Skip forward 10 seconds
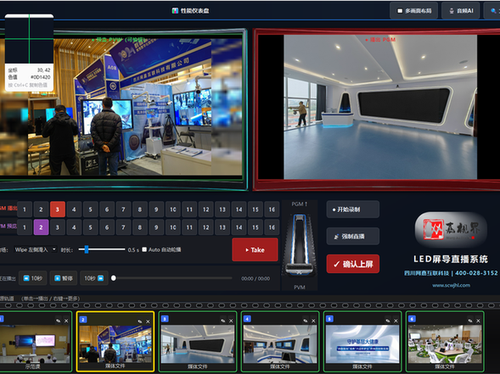Viewport: 500px width, 374px height. click(94, 278)
